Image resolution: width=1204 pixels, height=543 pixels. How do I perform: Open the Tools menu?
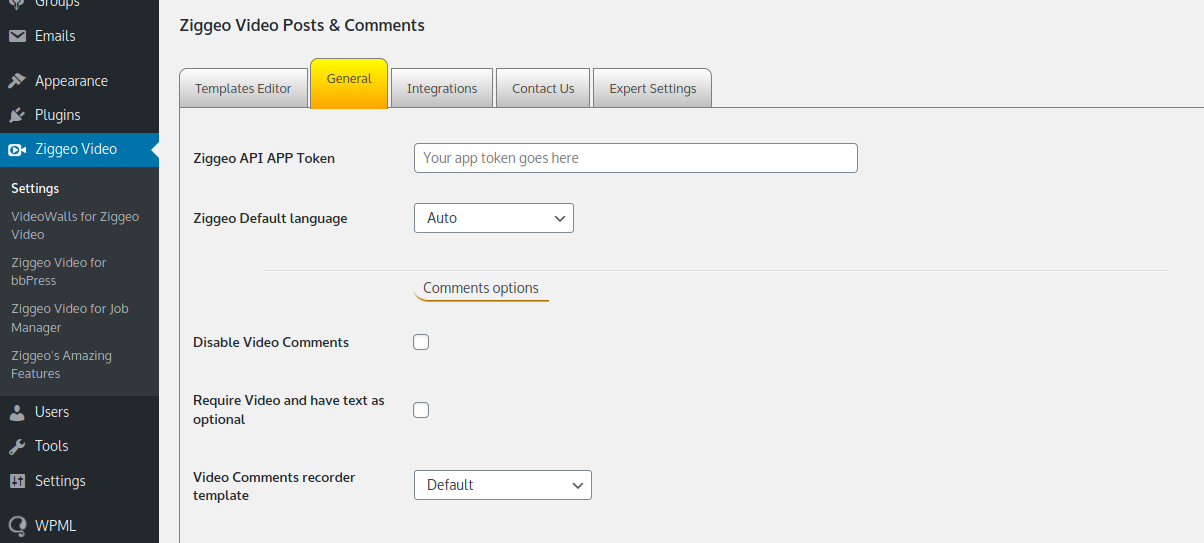[x=79, y=446]
